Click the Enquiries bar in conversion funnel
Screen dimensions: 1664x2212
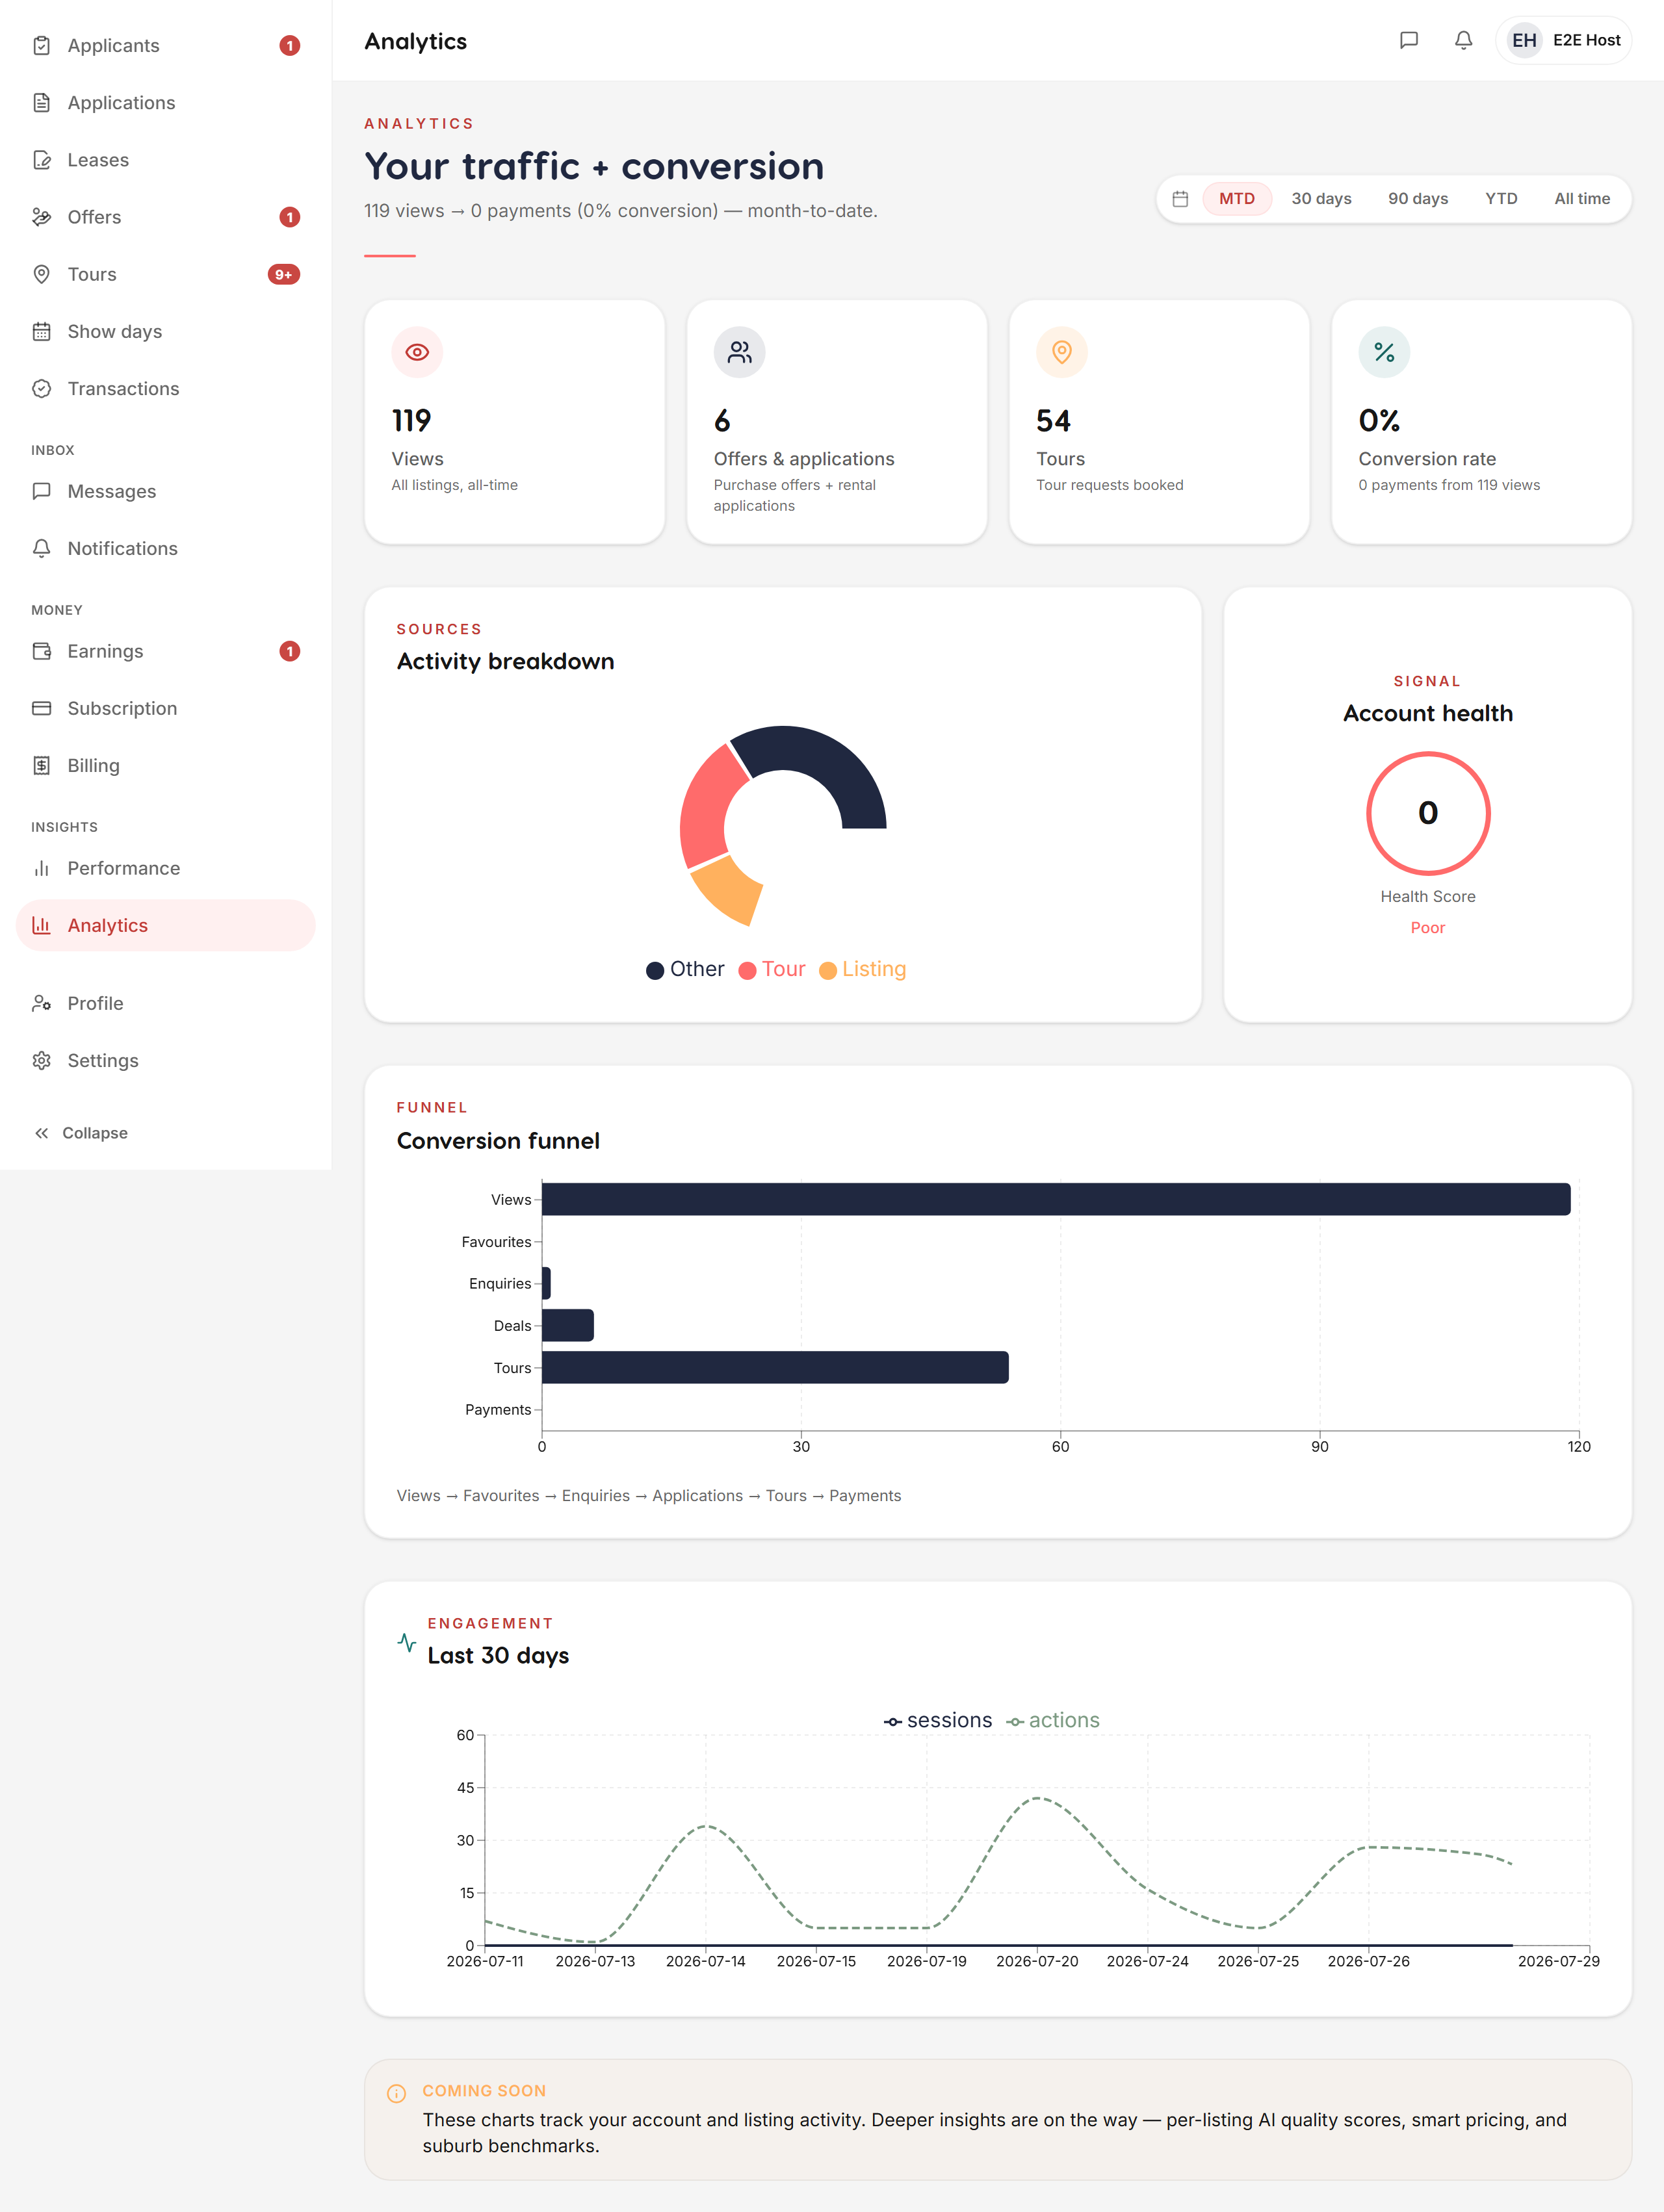click(x=546, y=1283)
